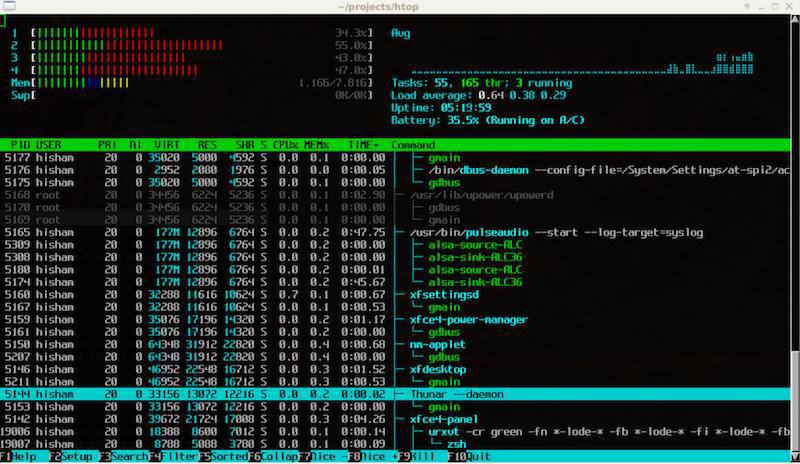Sort by the PID column header
This screenshot has height=464, width=800.
(20, 145)
